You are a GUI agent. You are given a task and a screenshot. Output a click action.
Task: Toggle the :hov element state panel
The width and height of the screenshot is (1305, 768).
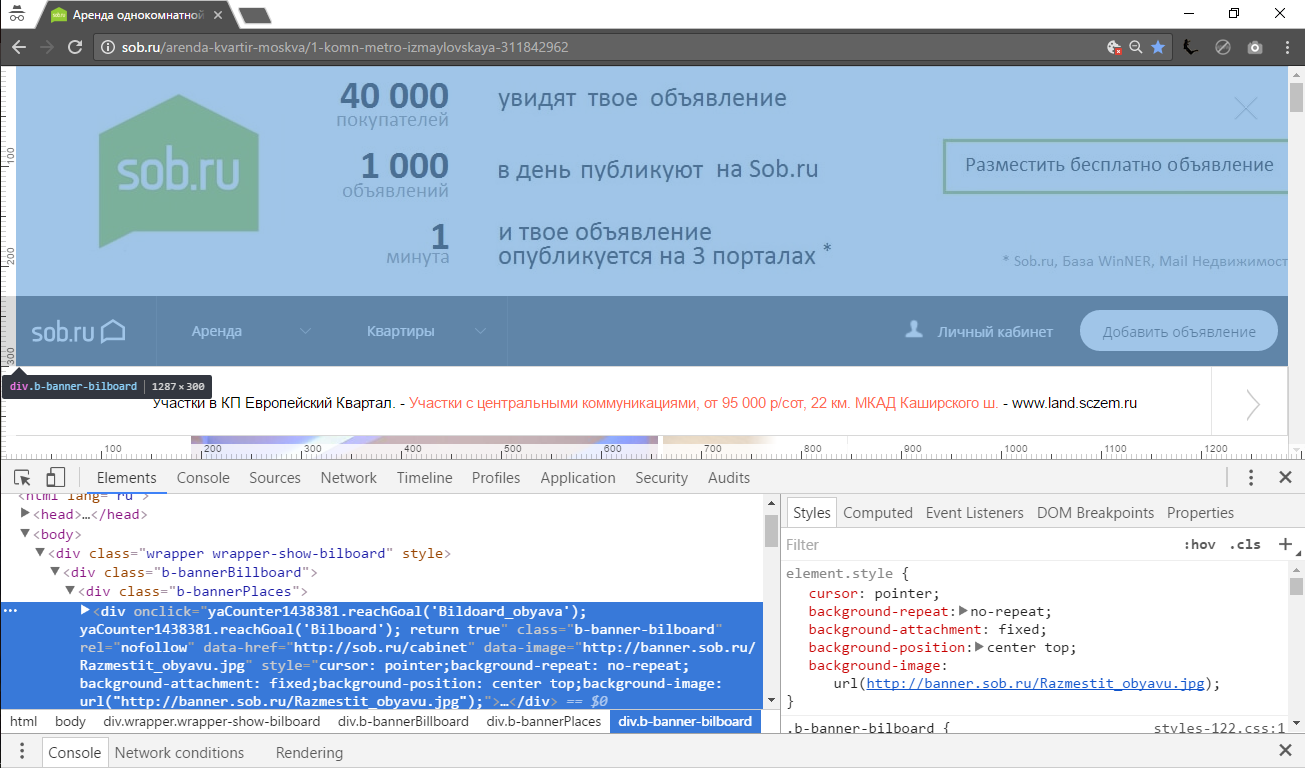click(x=1199, y=545)
